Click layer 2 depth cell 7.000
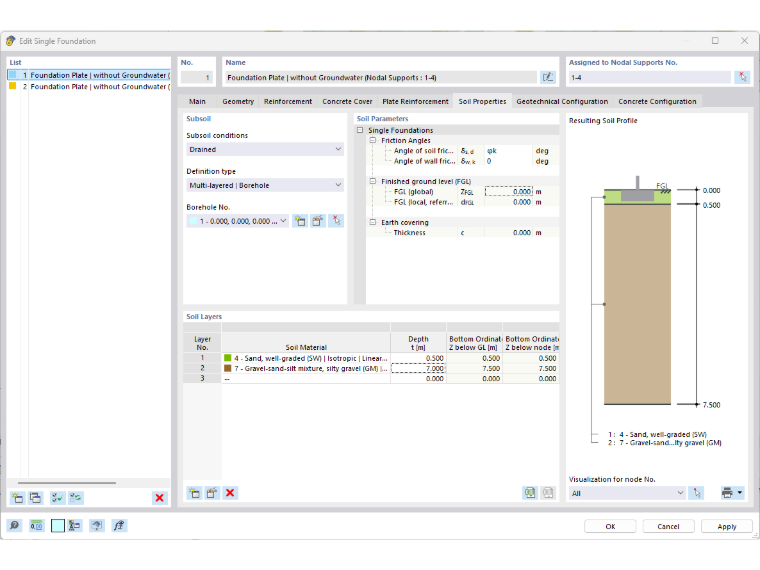760x570 pixels. pyautogui.click(x=418, y=368)
